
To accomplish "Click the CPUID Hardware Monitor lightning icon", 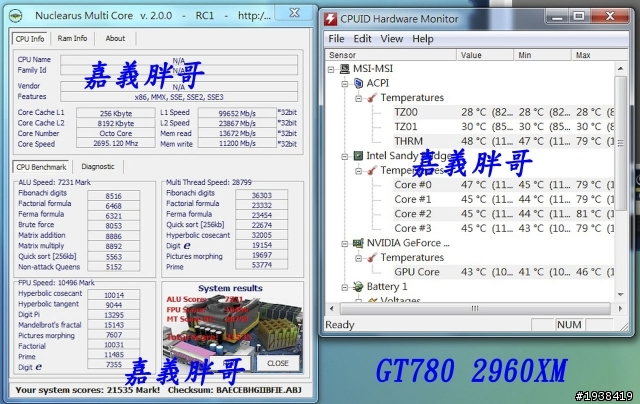I will (x=330, y=19).
